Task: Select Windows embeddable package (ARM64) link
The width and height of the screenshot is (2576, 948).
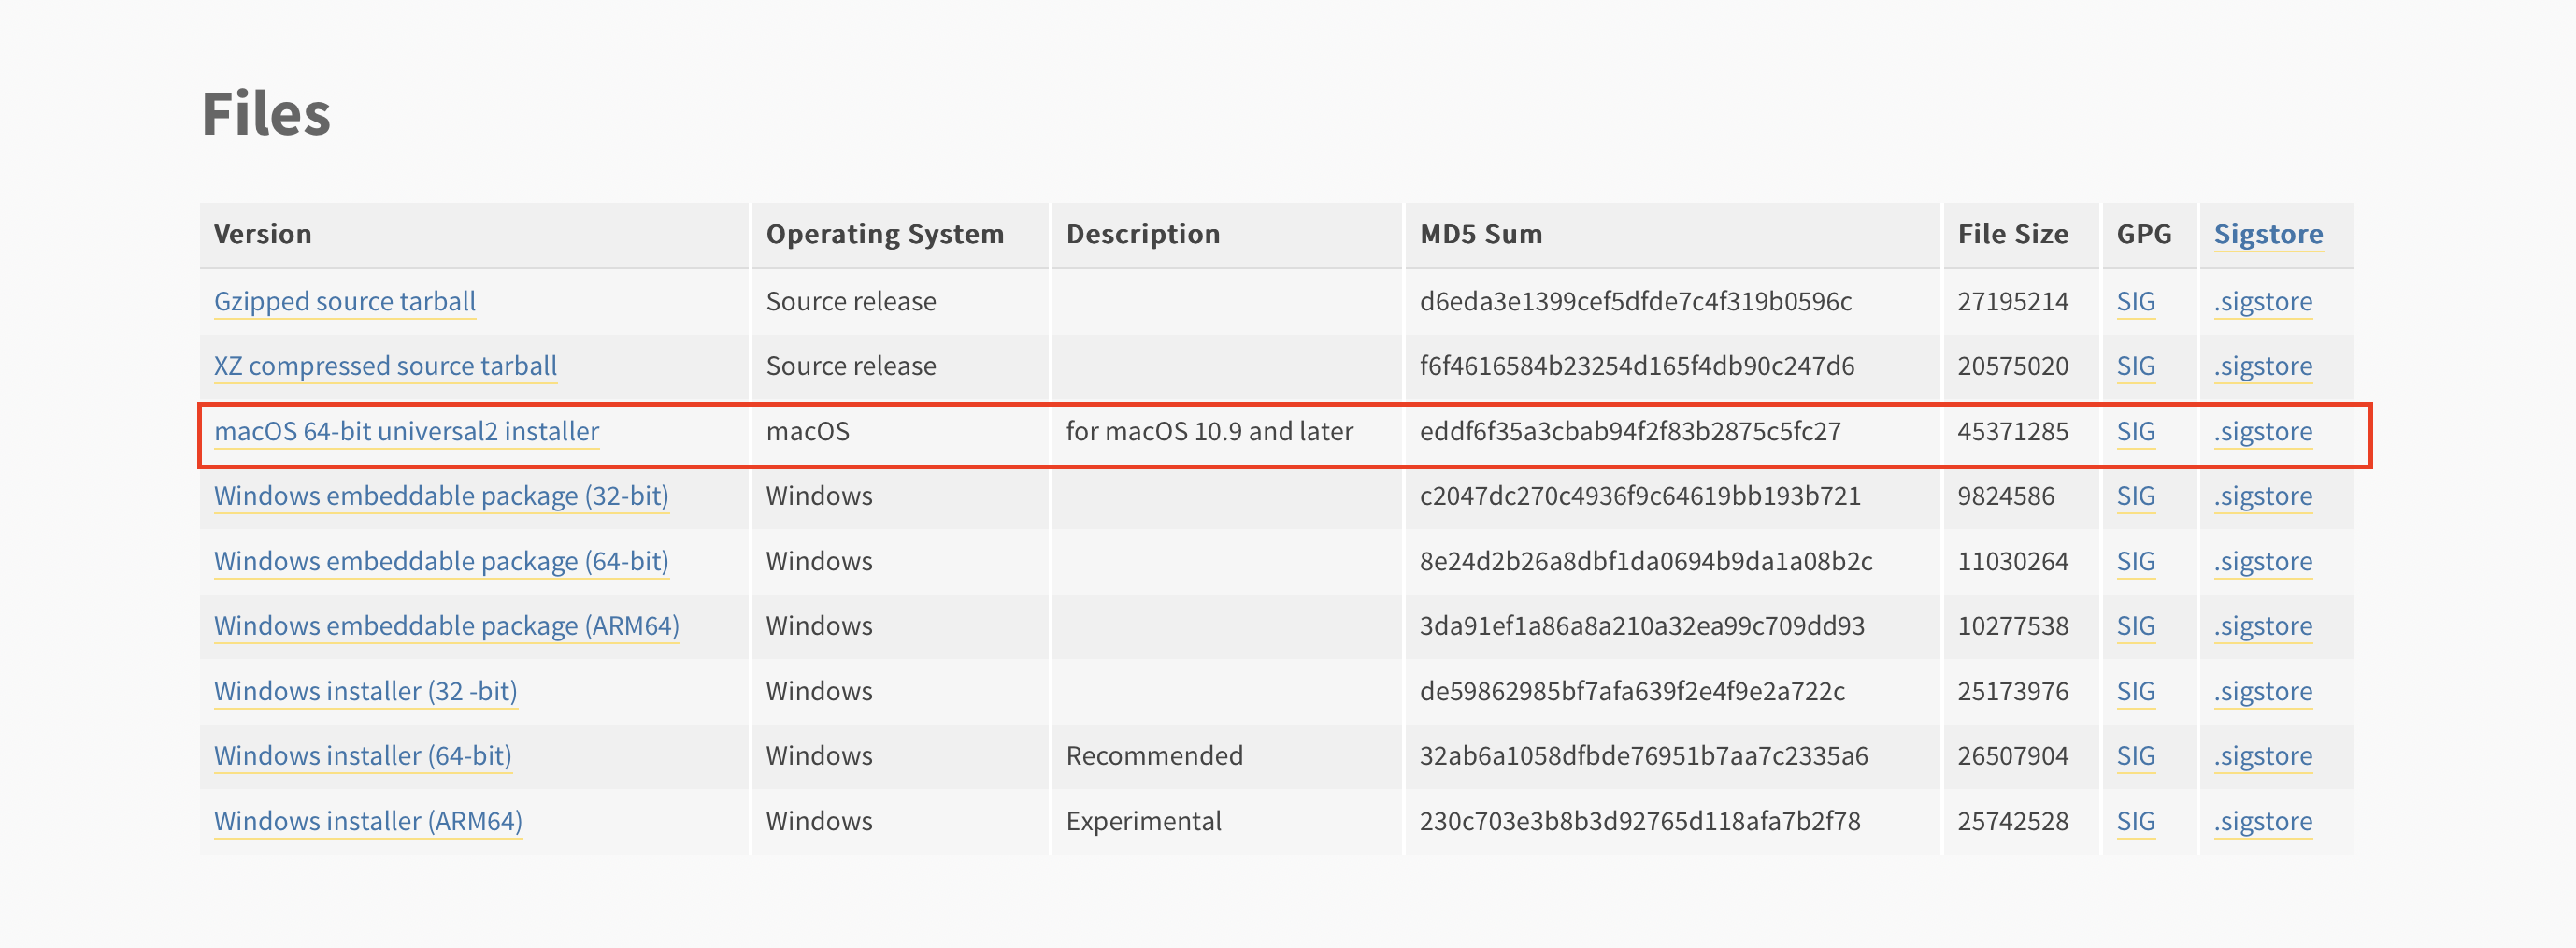Action: [447, 626]
